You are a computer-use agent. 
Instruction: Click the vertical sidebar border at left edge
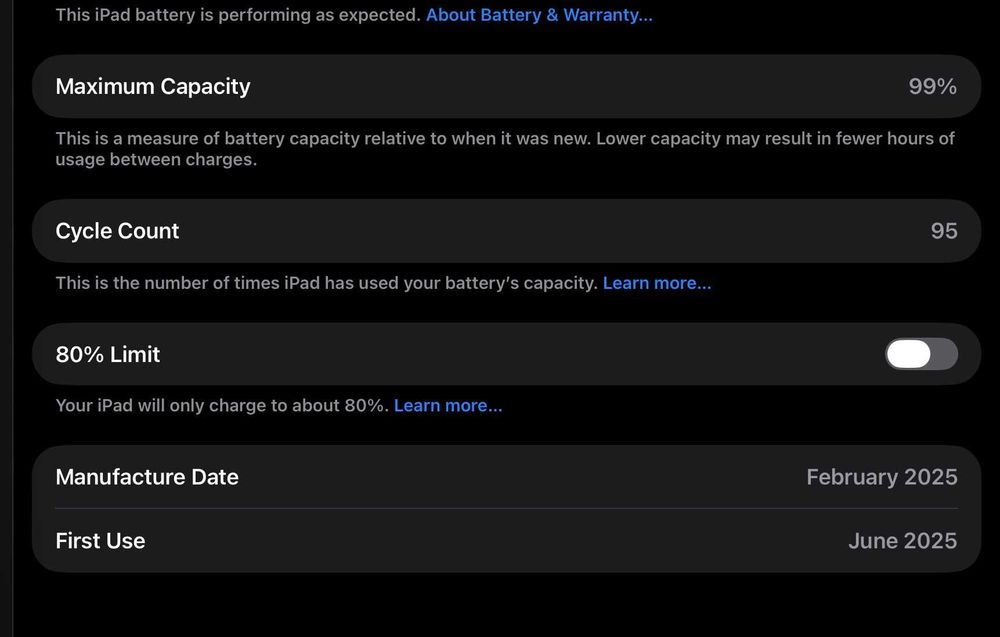point(12,318)
